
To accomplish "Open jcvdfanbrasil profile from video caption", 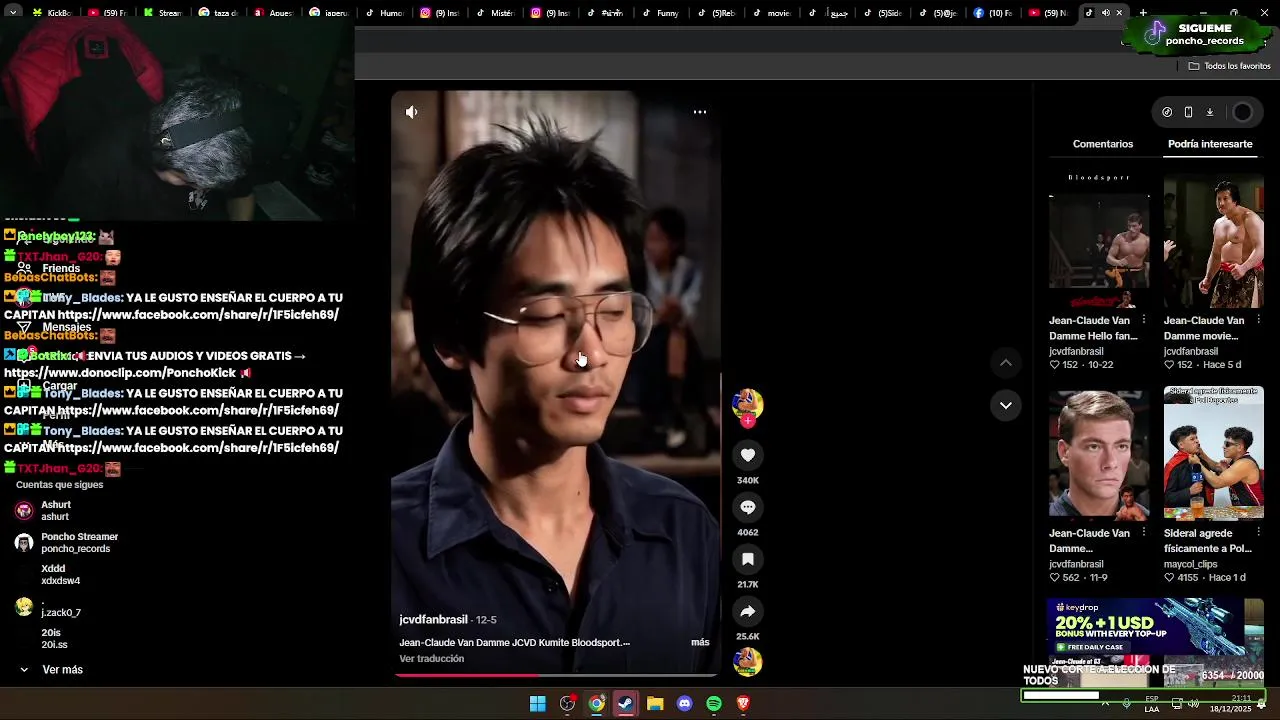I will click(433, 620).
